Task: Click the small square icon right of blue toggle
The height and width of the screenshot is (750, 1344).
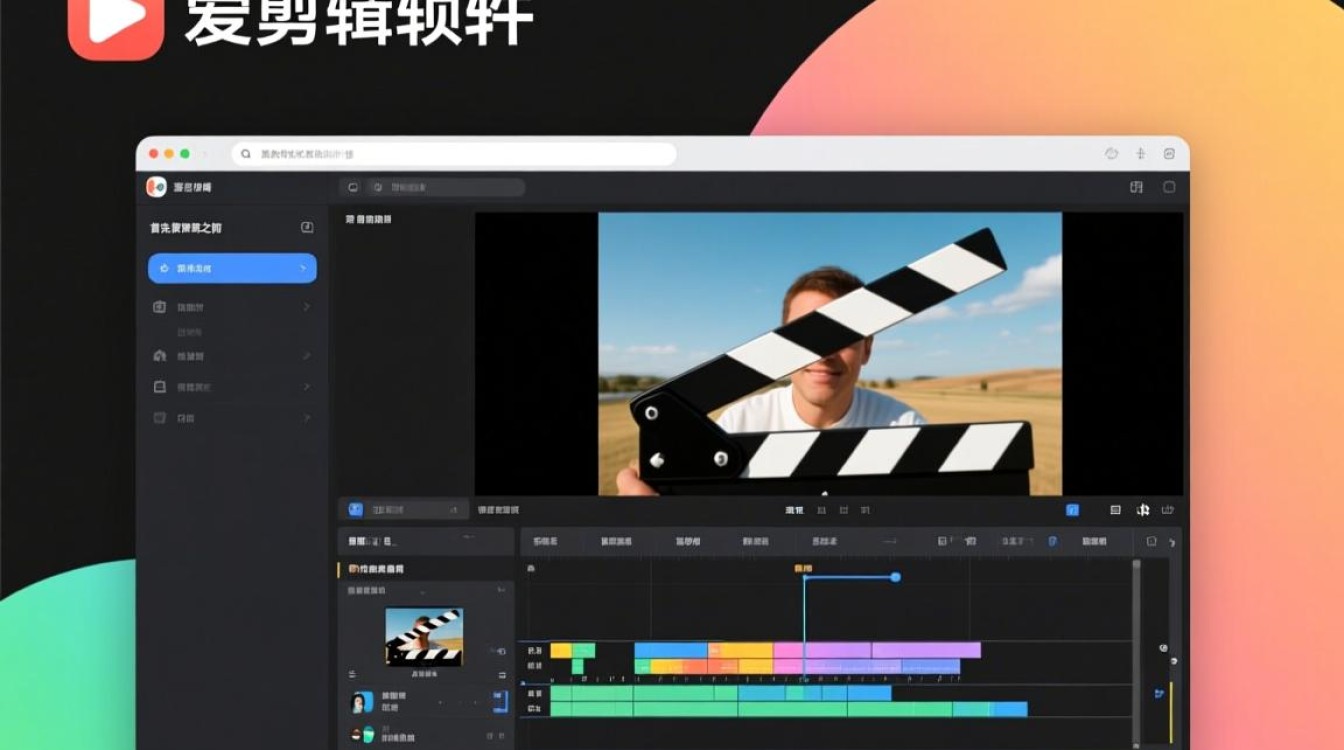Action: (1115, 510)
